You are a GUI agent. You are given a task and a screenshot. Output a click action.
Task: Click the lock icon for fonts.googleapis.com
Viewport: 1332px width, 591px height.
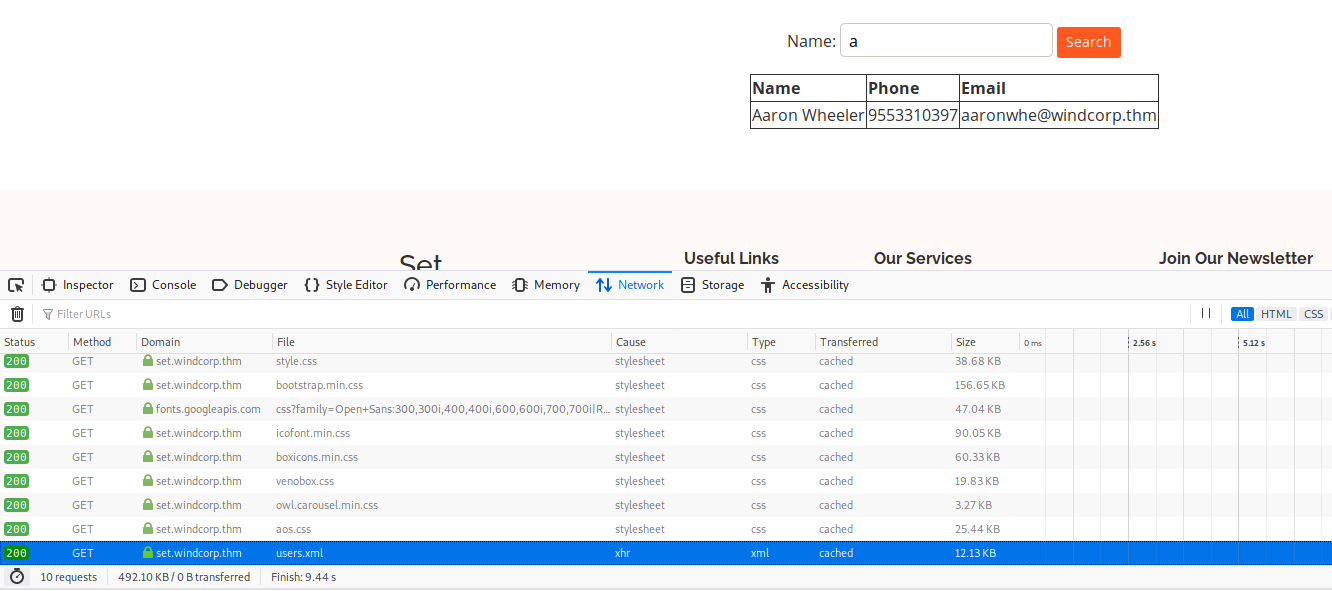coord(148,409)
